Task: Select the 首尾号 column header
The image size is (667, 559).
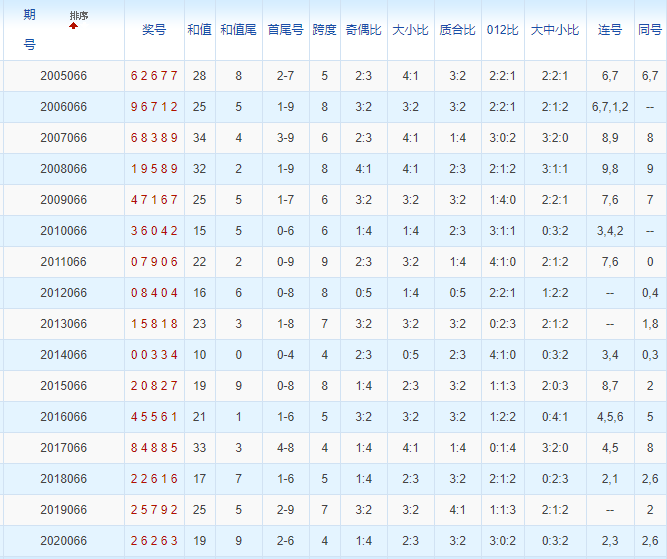Action: 285,30
